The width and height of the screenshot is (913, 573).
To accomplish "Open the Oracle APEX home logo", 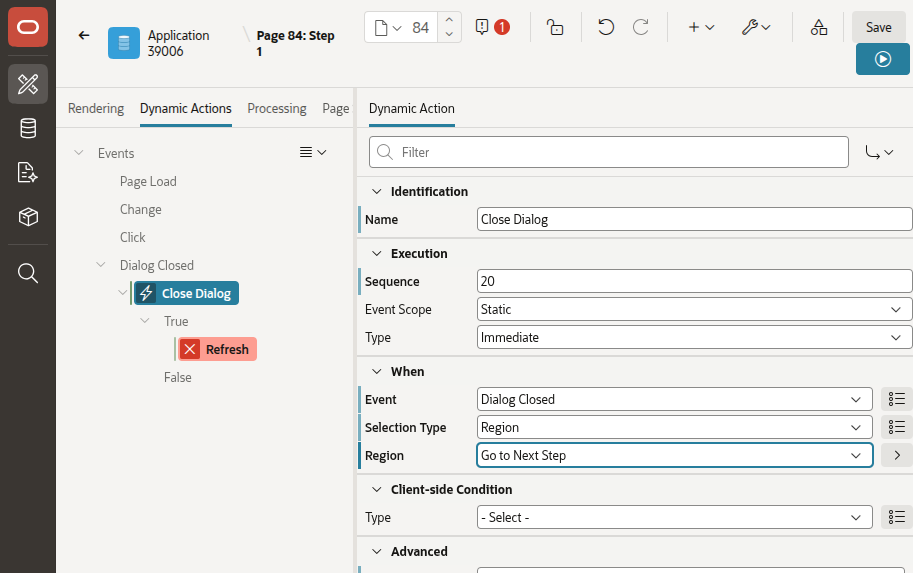I will pyautogui.click(x=28, y=27).
